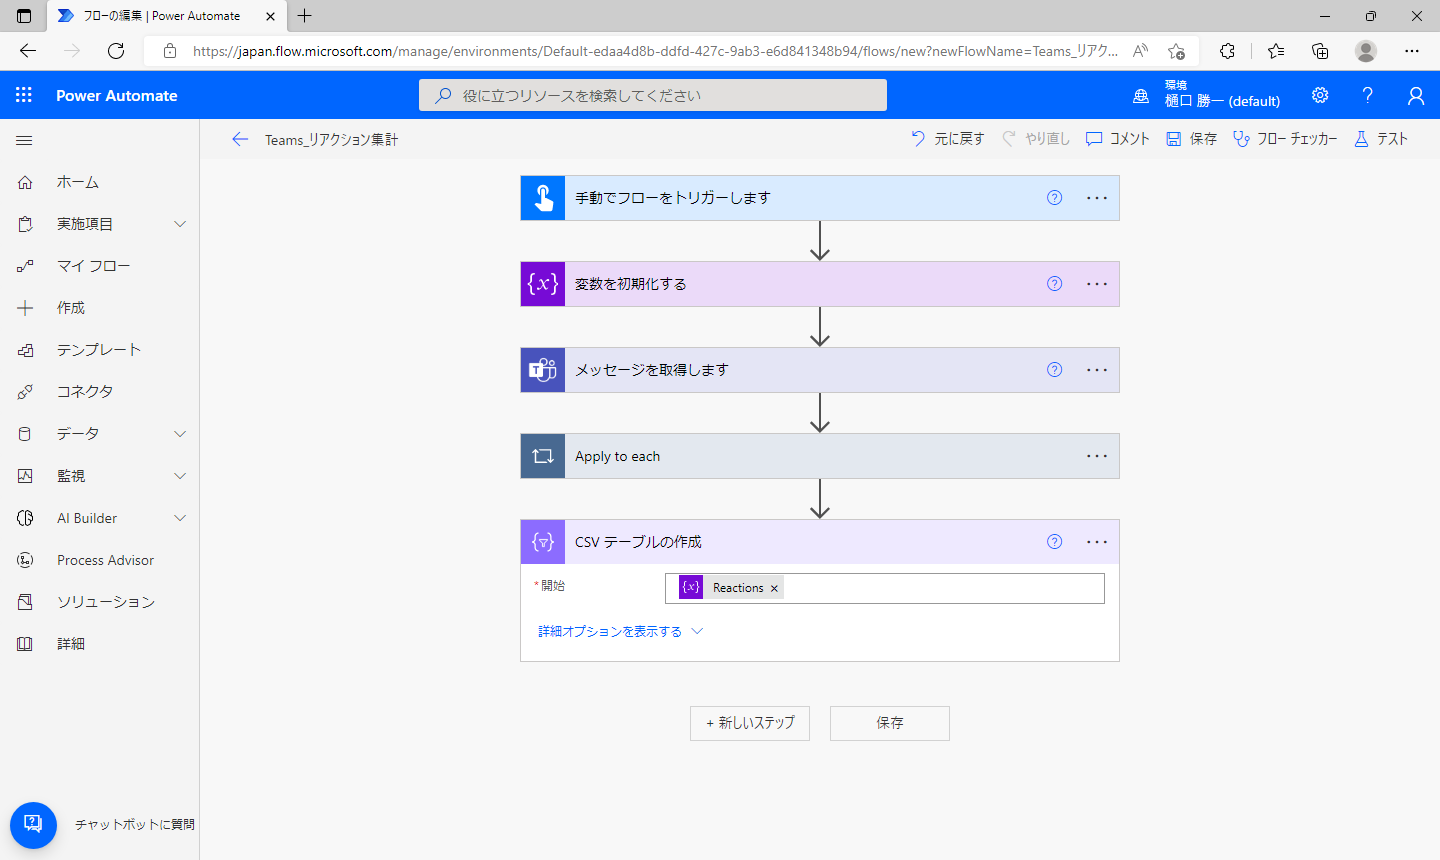Click the manual trigger hand icon

point(543,198)
